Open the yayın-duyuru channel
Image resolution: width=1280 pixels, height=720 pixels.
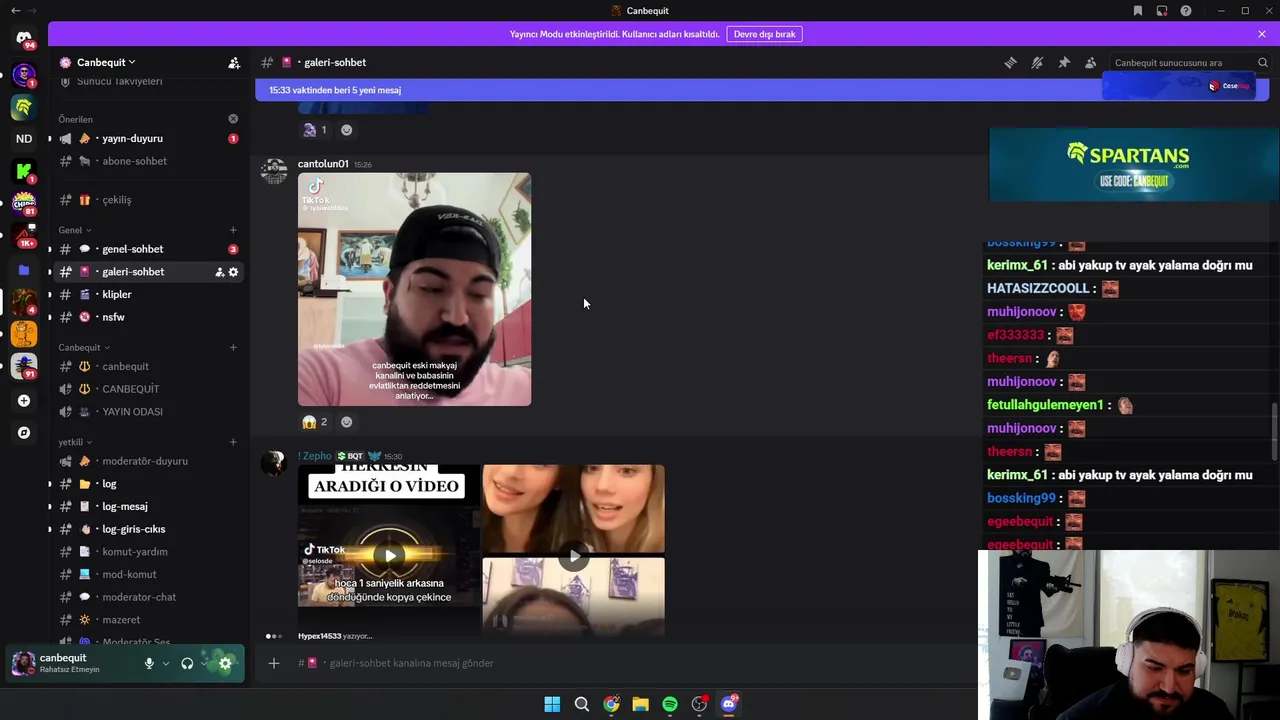148,138
